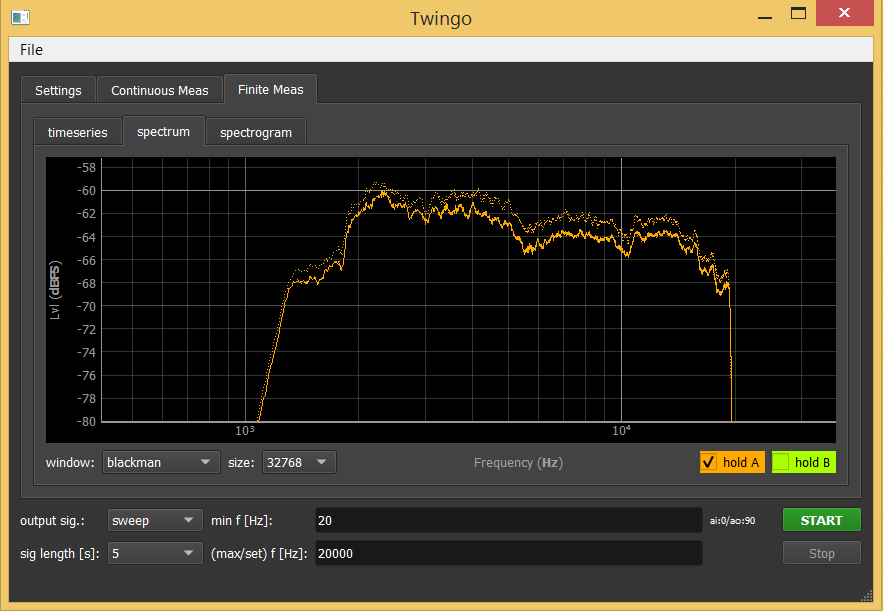Click the green START button
883x611 pixels.
[822, 520]
